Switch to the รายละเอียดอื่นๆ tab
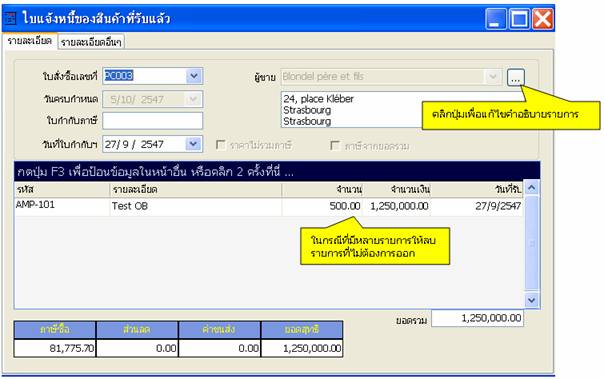The height and width of the screenshot is (379, 604). [91, 42]
